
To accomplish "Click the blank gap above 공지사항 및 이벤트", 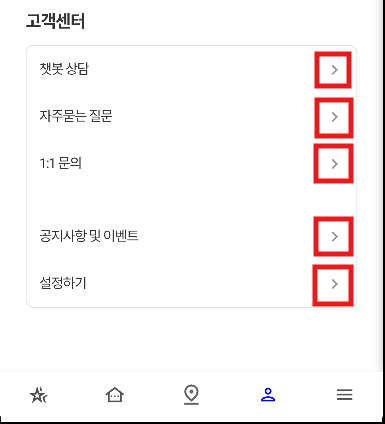I will pos(191,200).
